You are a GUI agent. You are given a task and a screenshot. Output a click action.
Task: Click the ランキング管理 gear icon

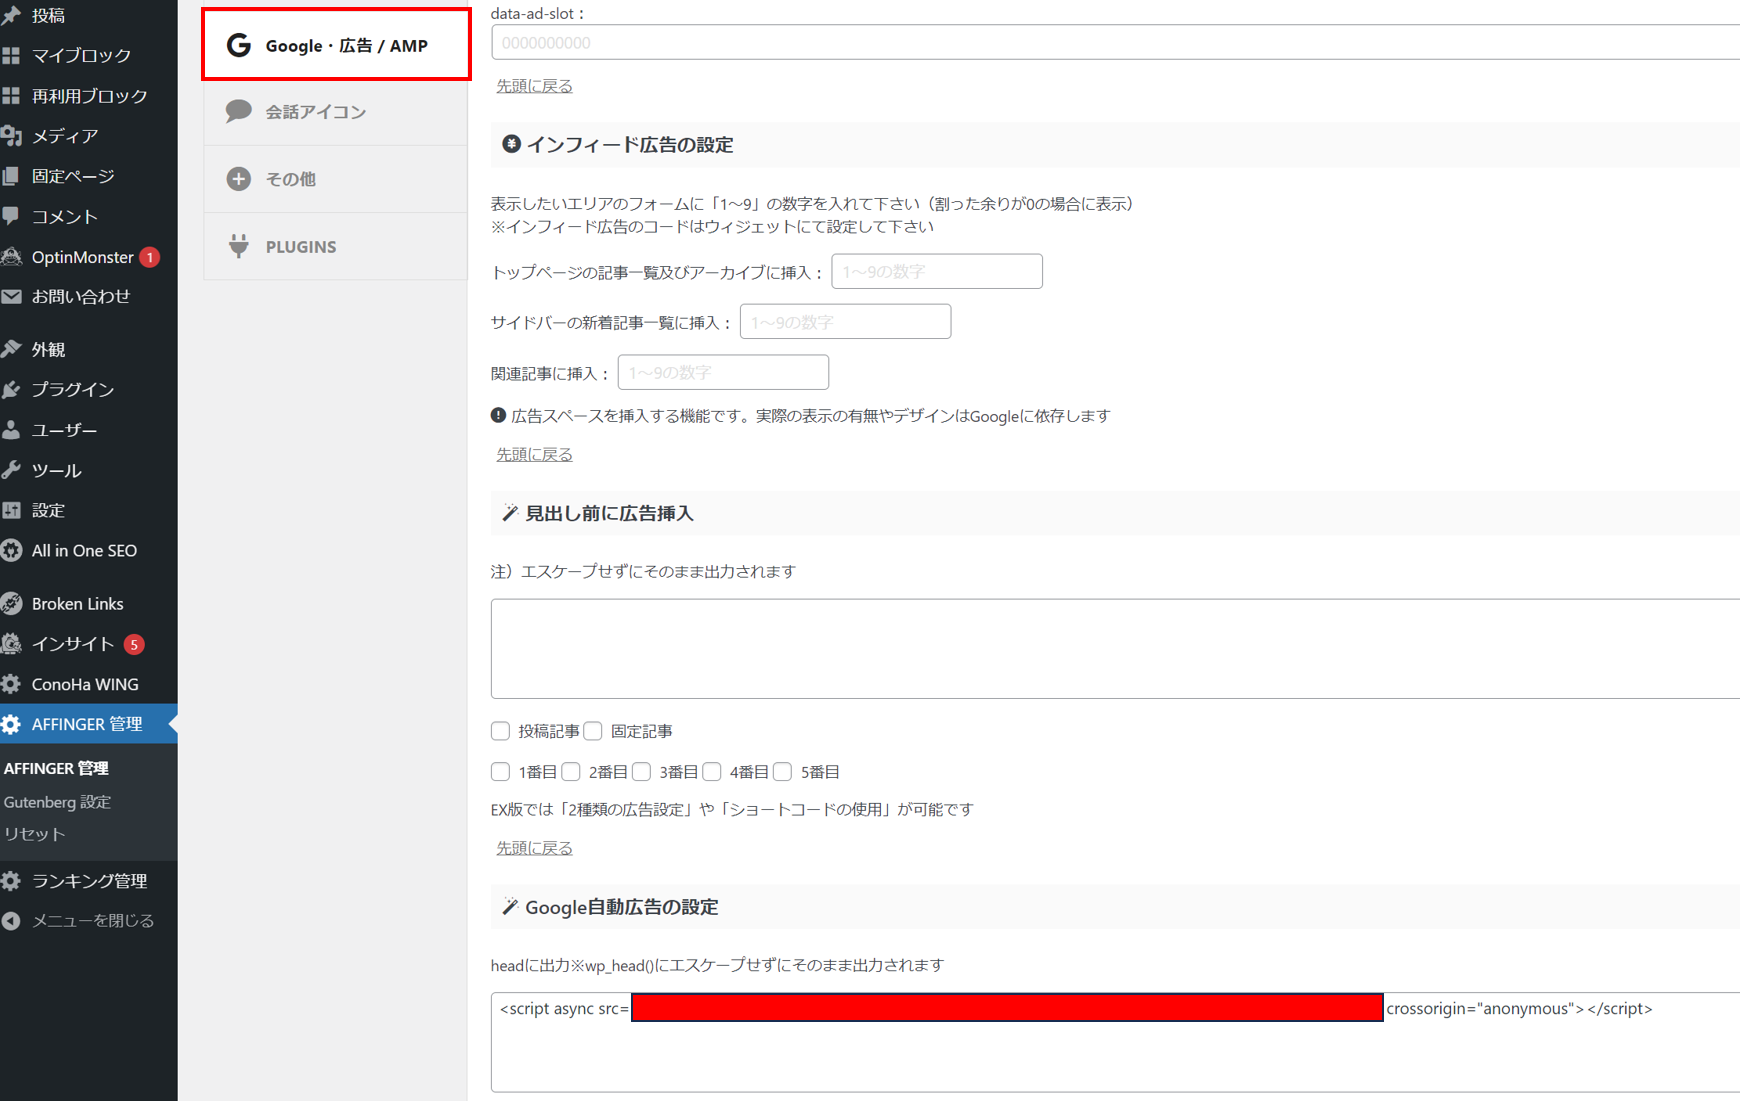[x=11, y=881]
